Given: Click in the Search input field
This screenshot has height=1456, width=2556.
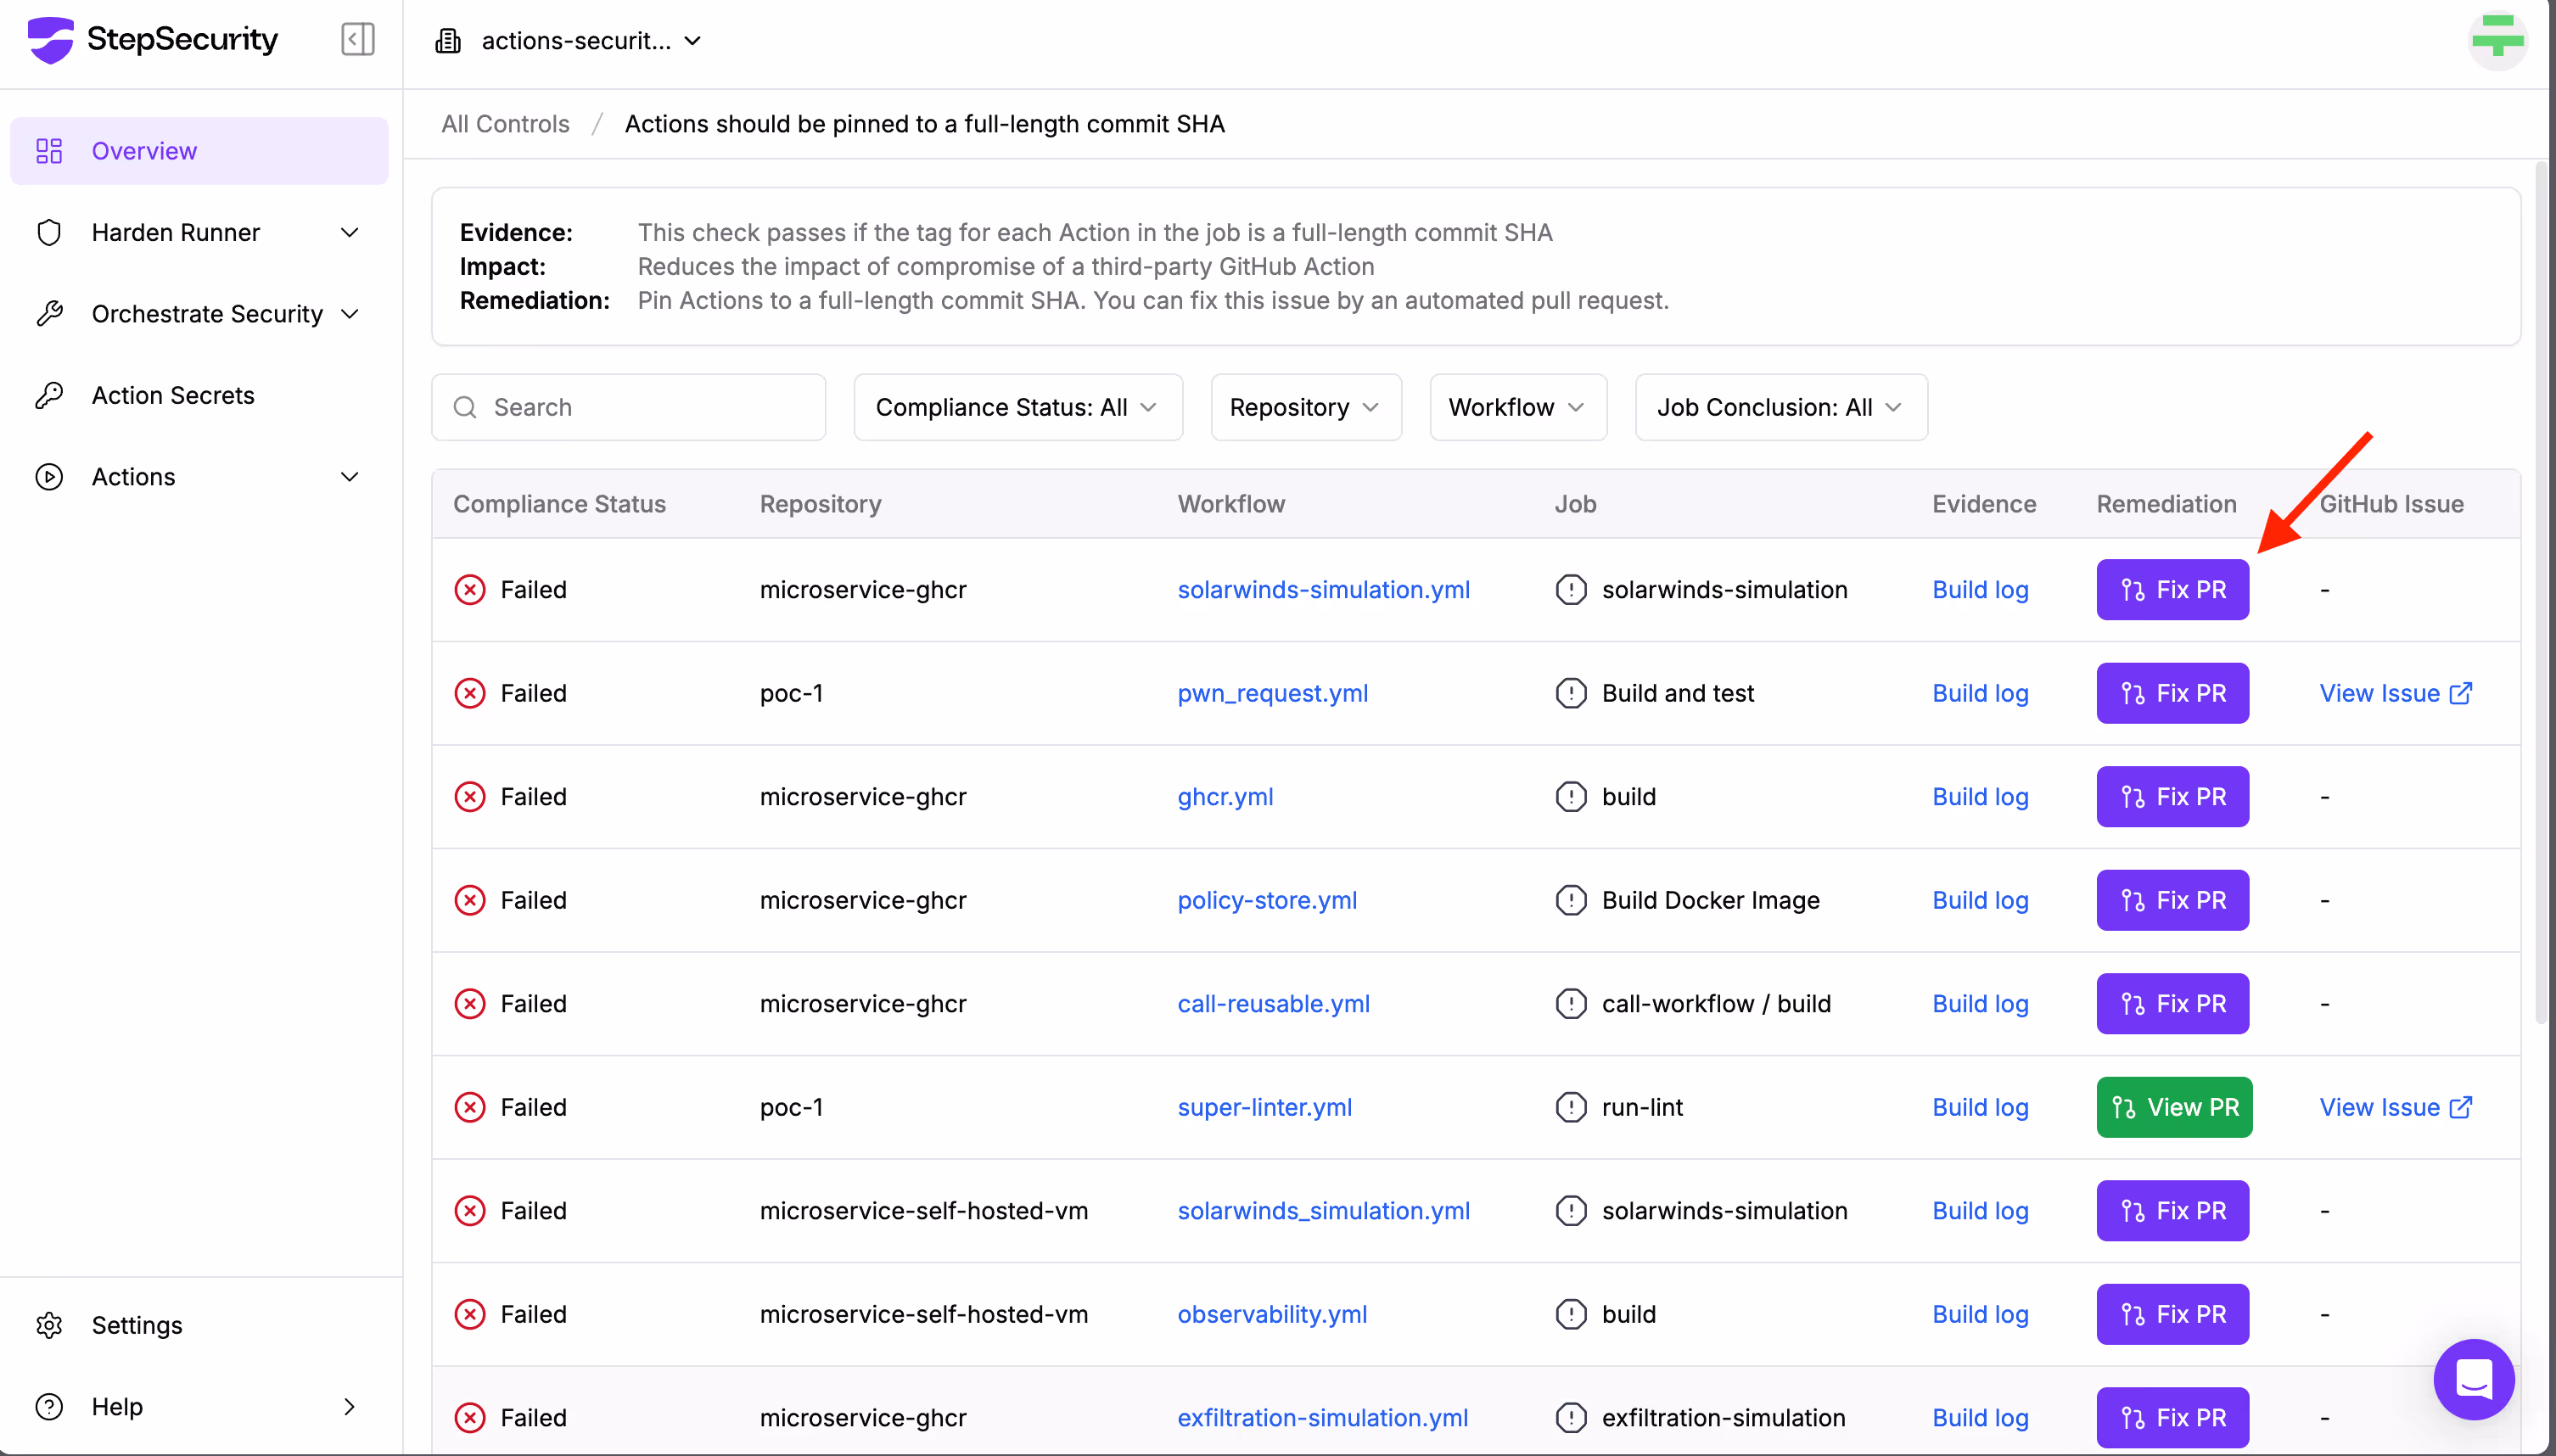Looking at the screenshot, I should [x=628, y=407].
